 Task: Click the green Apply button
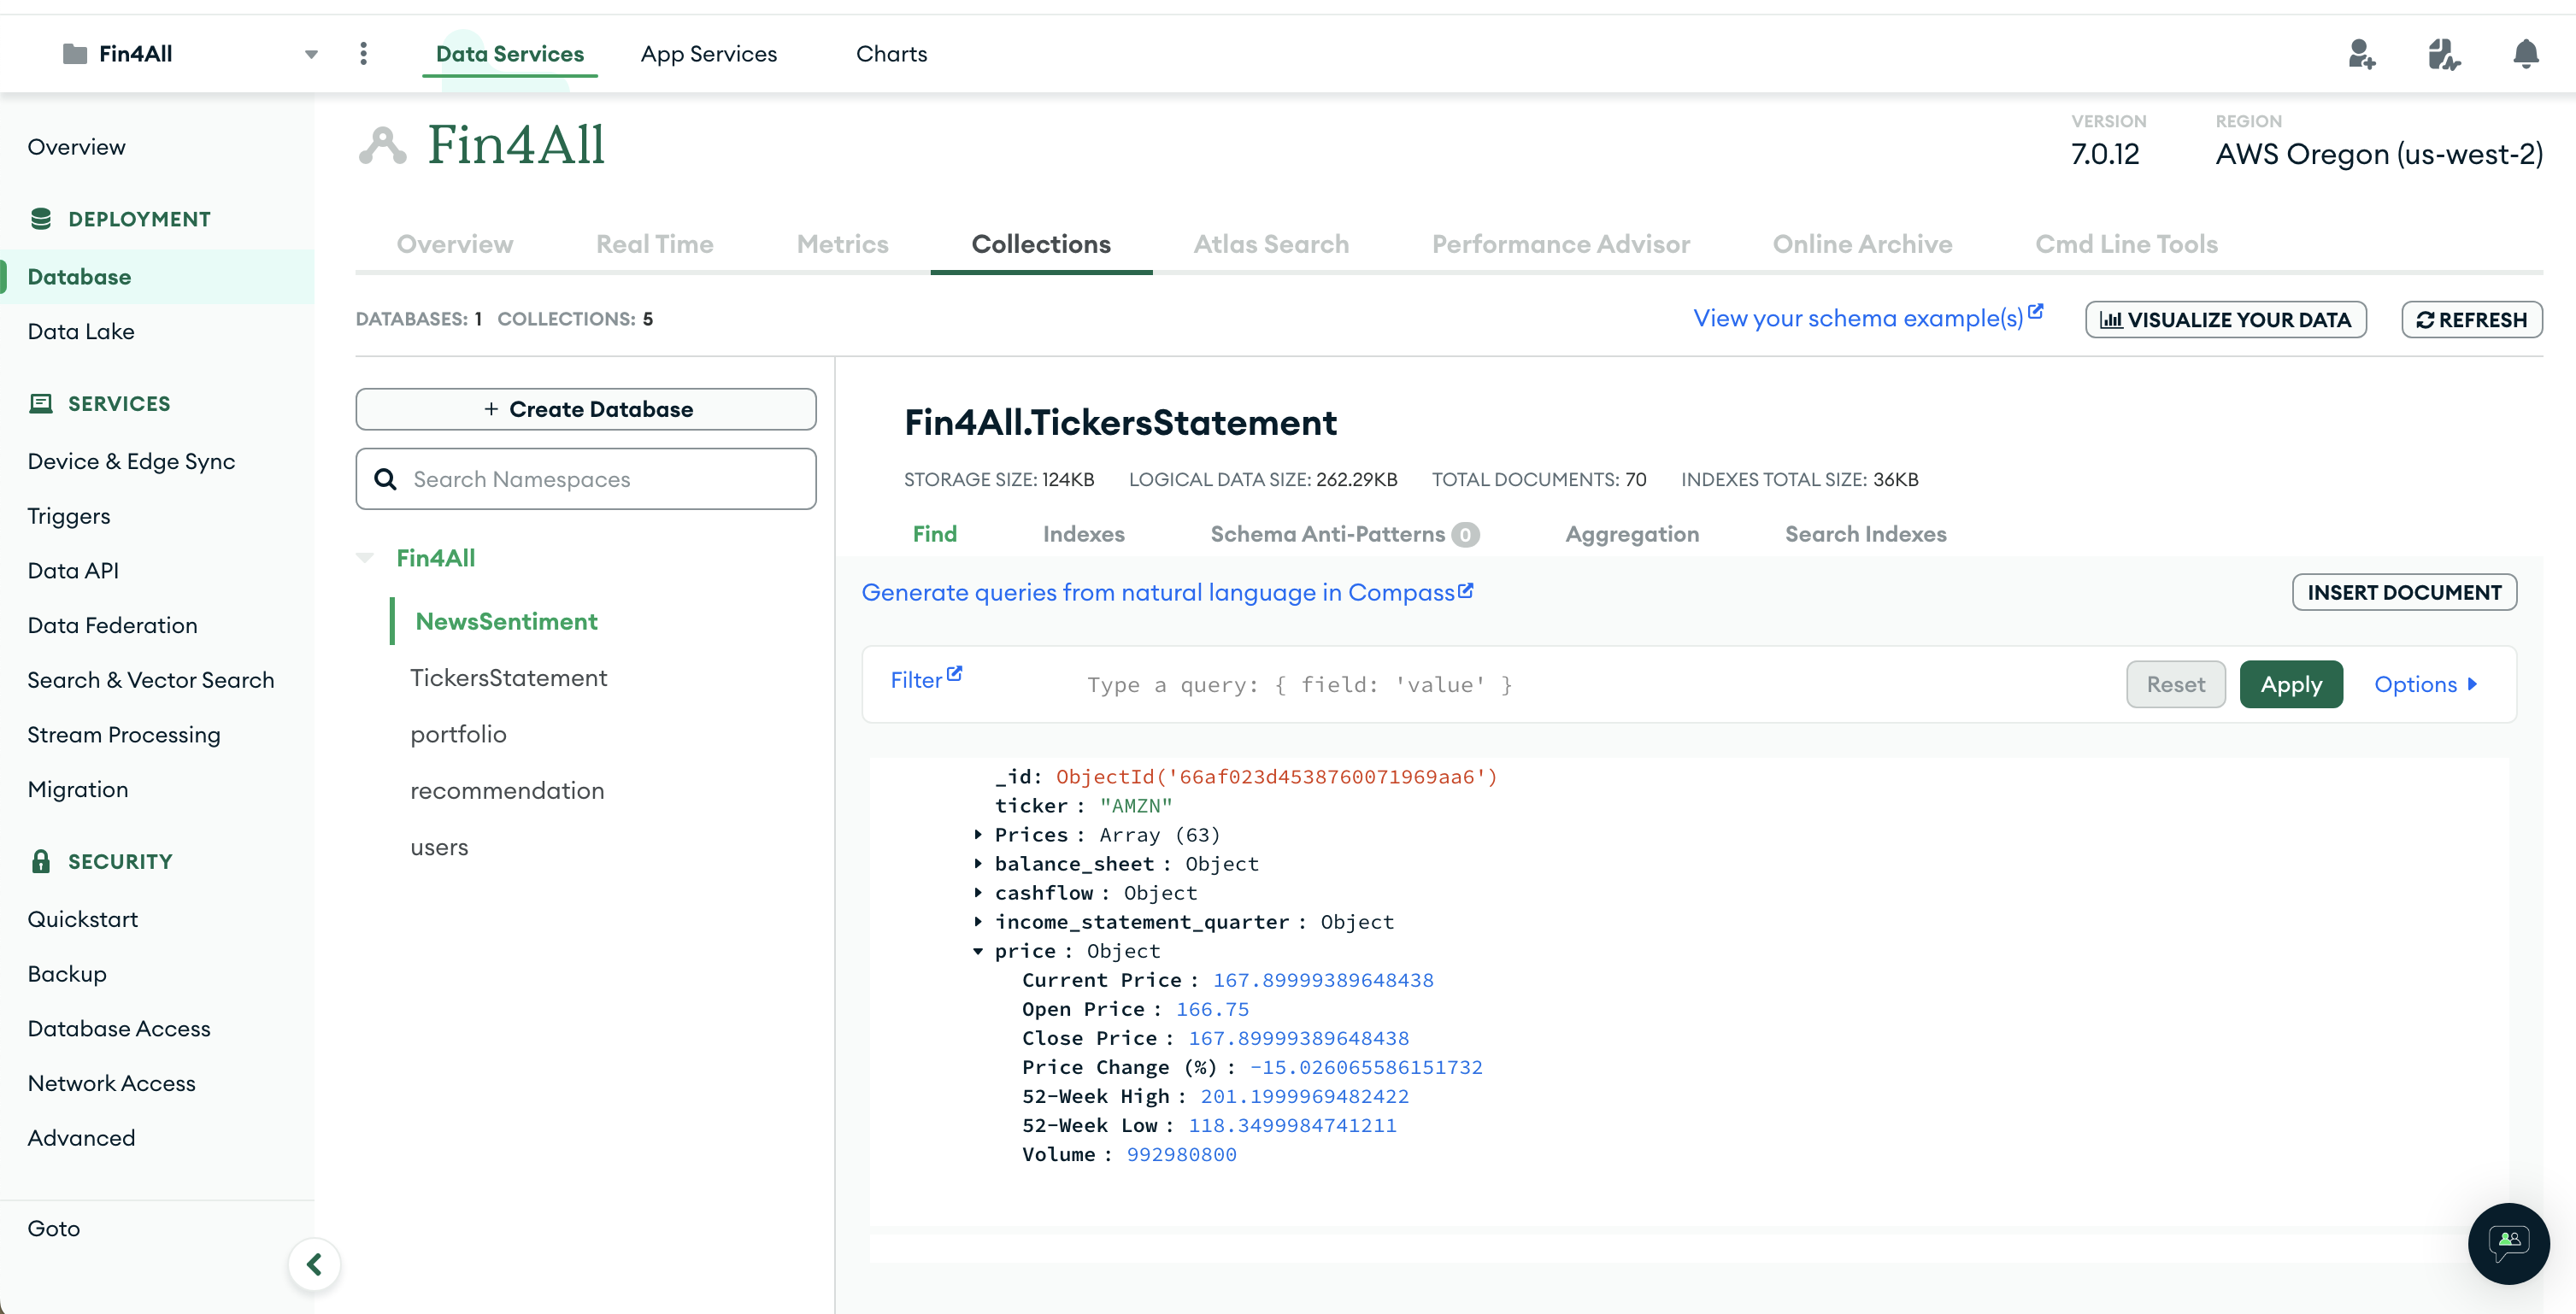pos(2290,684)
